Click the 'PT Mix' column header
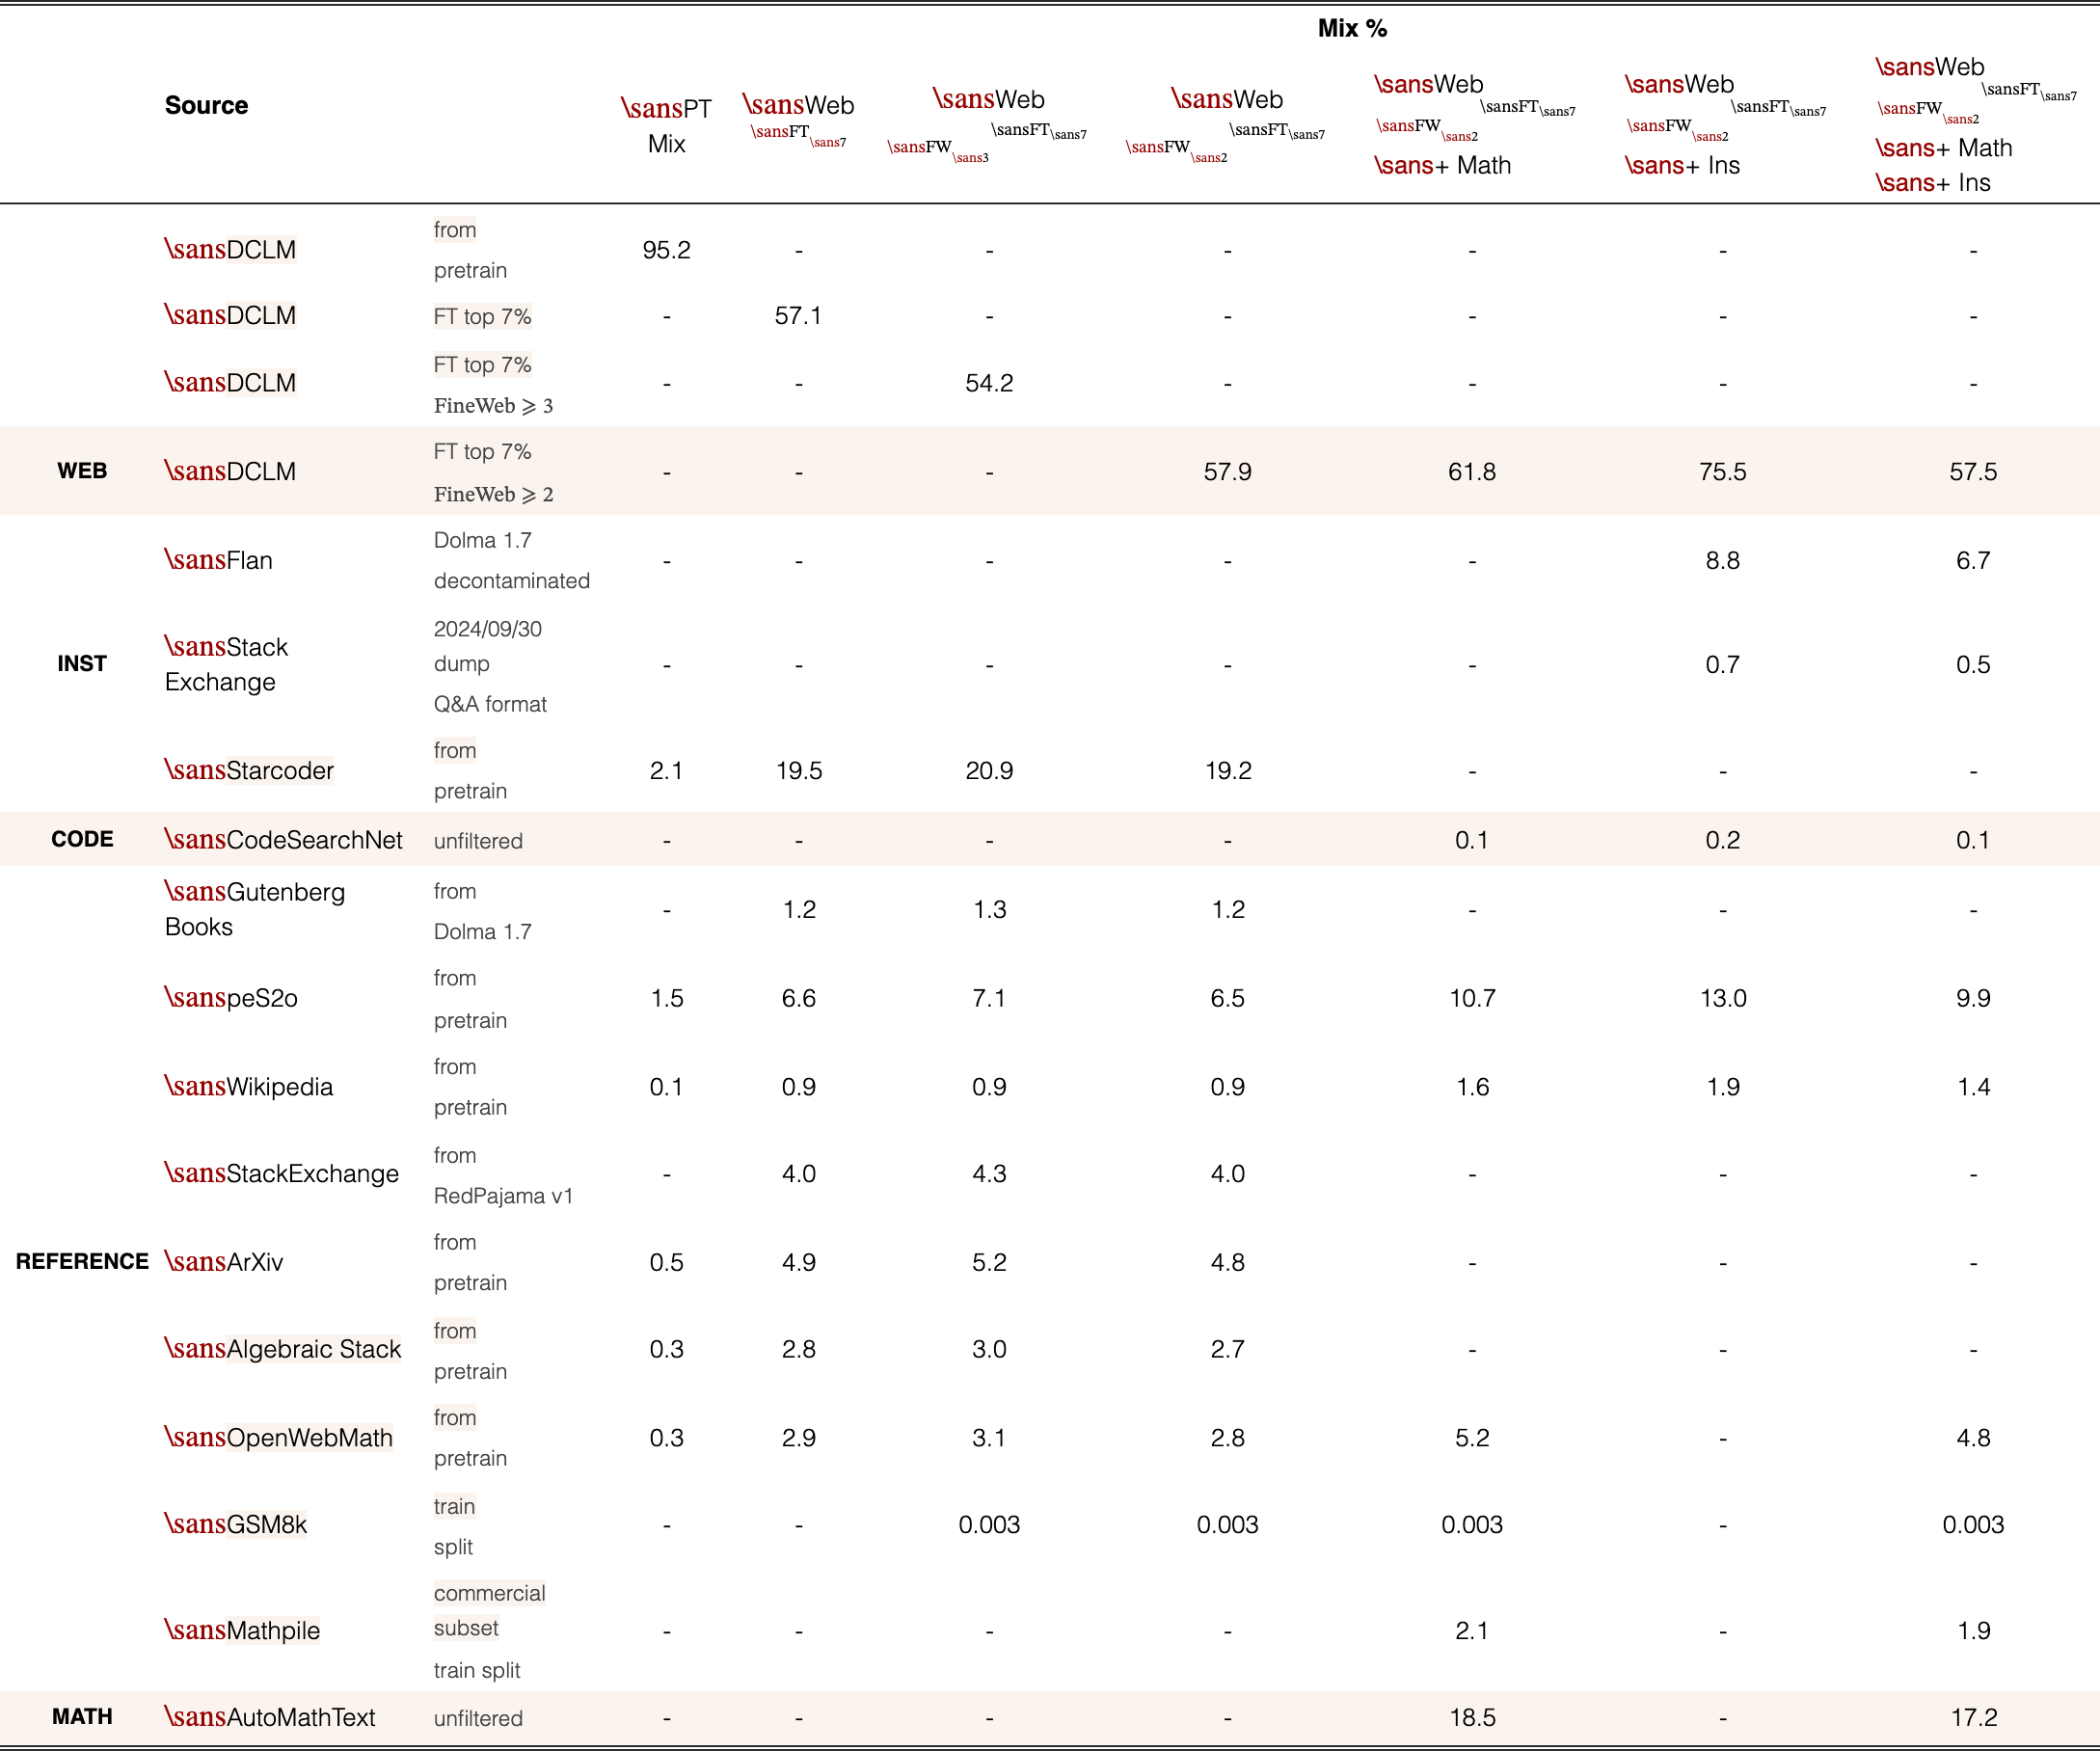 (x=666, y=125)
